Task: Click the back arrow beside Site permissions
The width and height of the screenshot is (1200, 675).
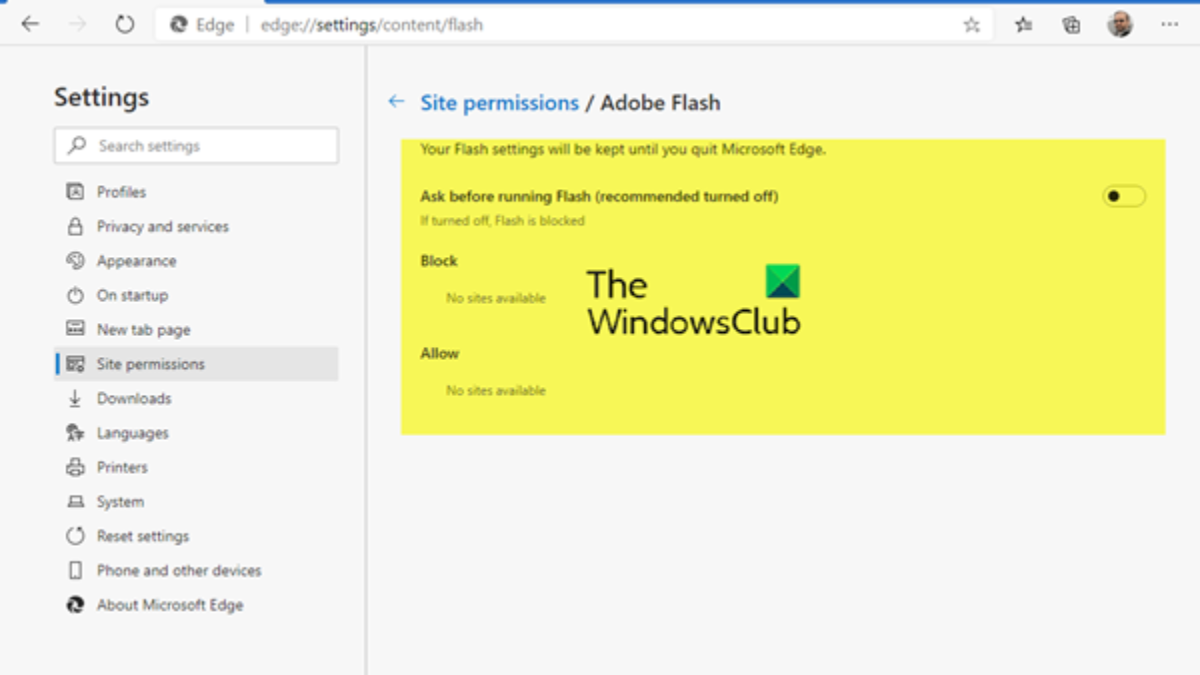Action: click(x=396, y=102)
